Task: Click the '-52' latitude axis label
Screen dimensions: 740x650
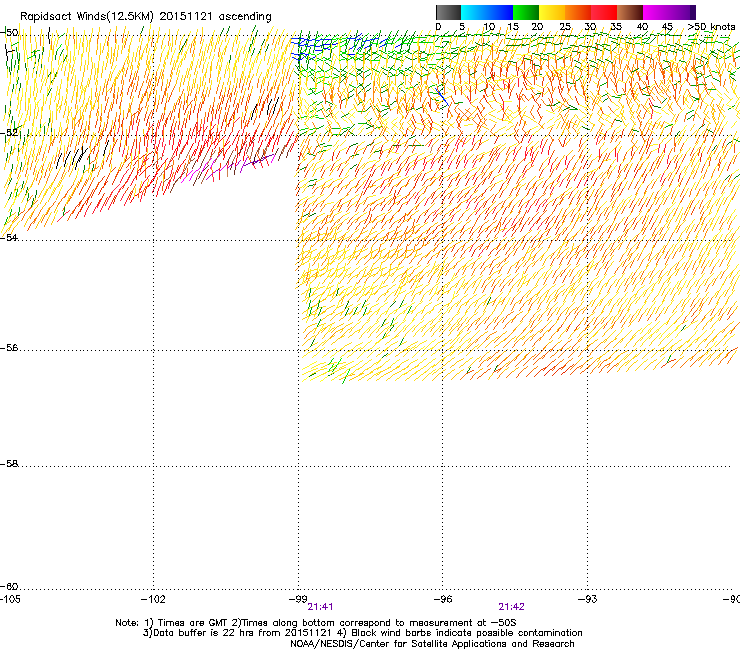Action: pyautogui.click(x=10, y=133)
